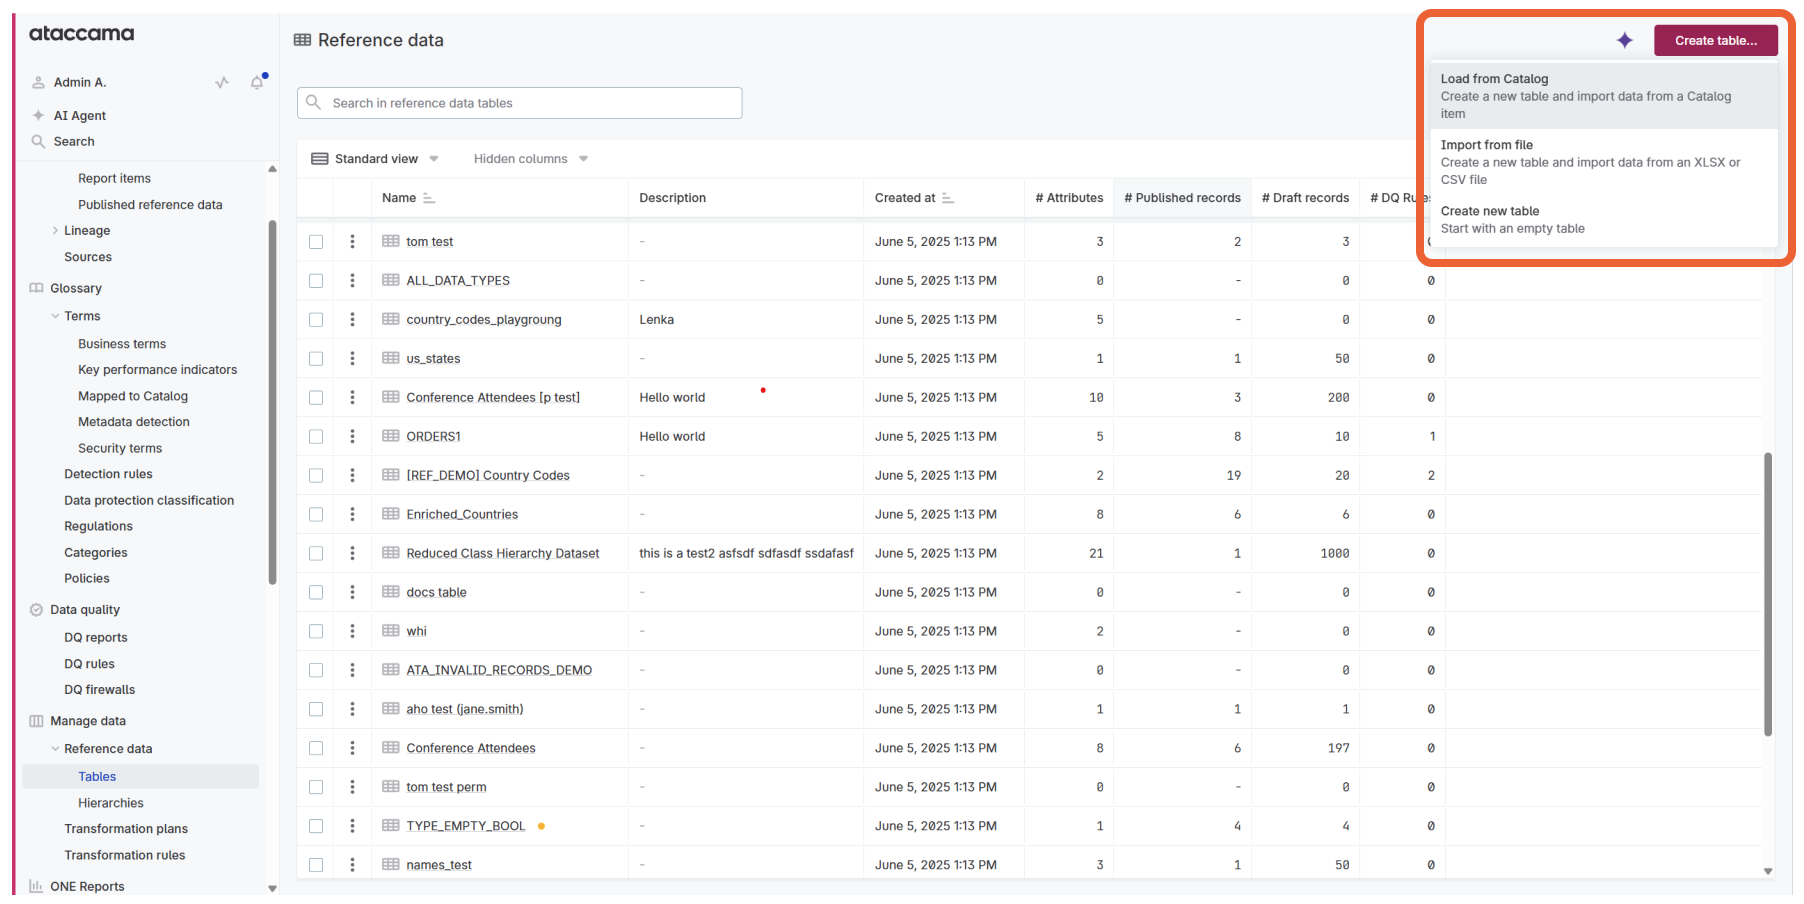Open the notifications bell icon
This screenshot has height=904, width=1804.
[257, 82]
